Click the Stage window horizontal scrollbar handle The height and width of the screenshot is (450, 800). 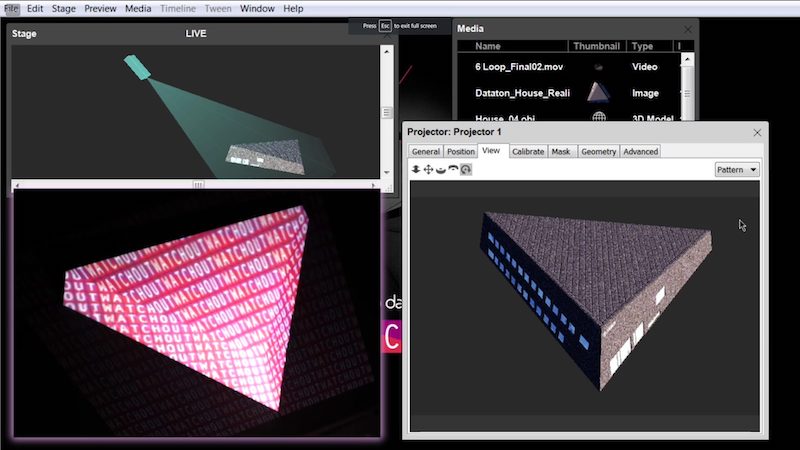click(x=198, y=185)
